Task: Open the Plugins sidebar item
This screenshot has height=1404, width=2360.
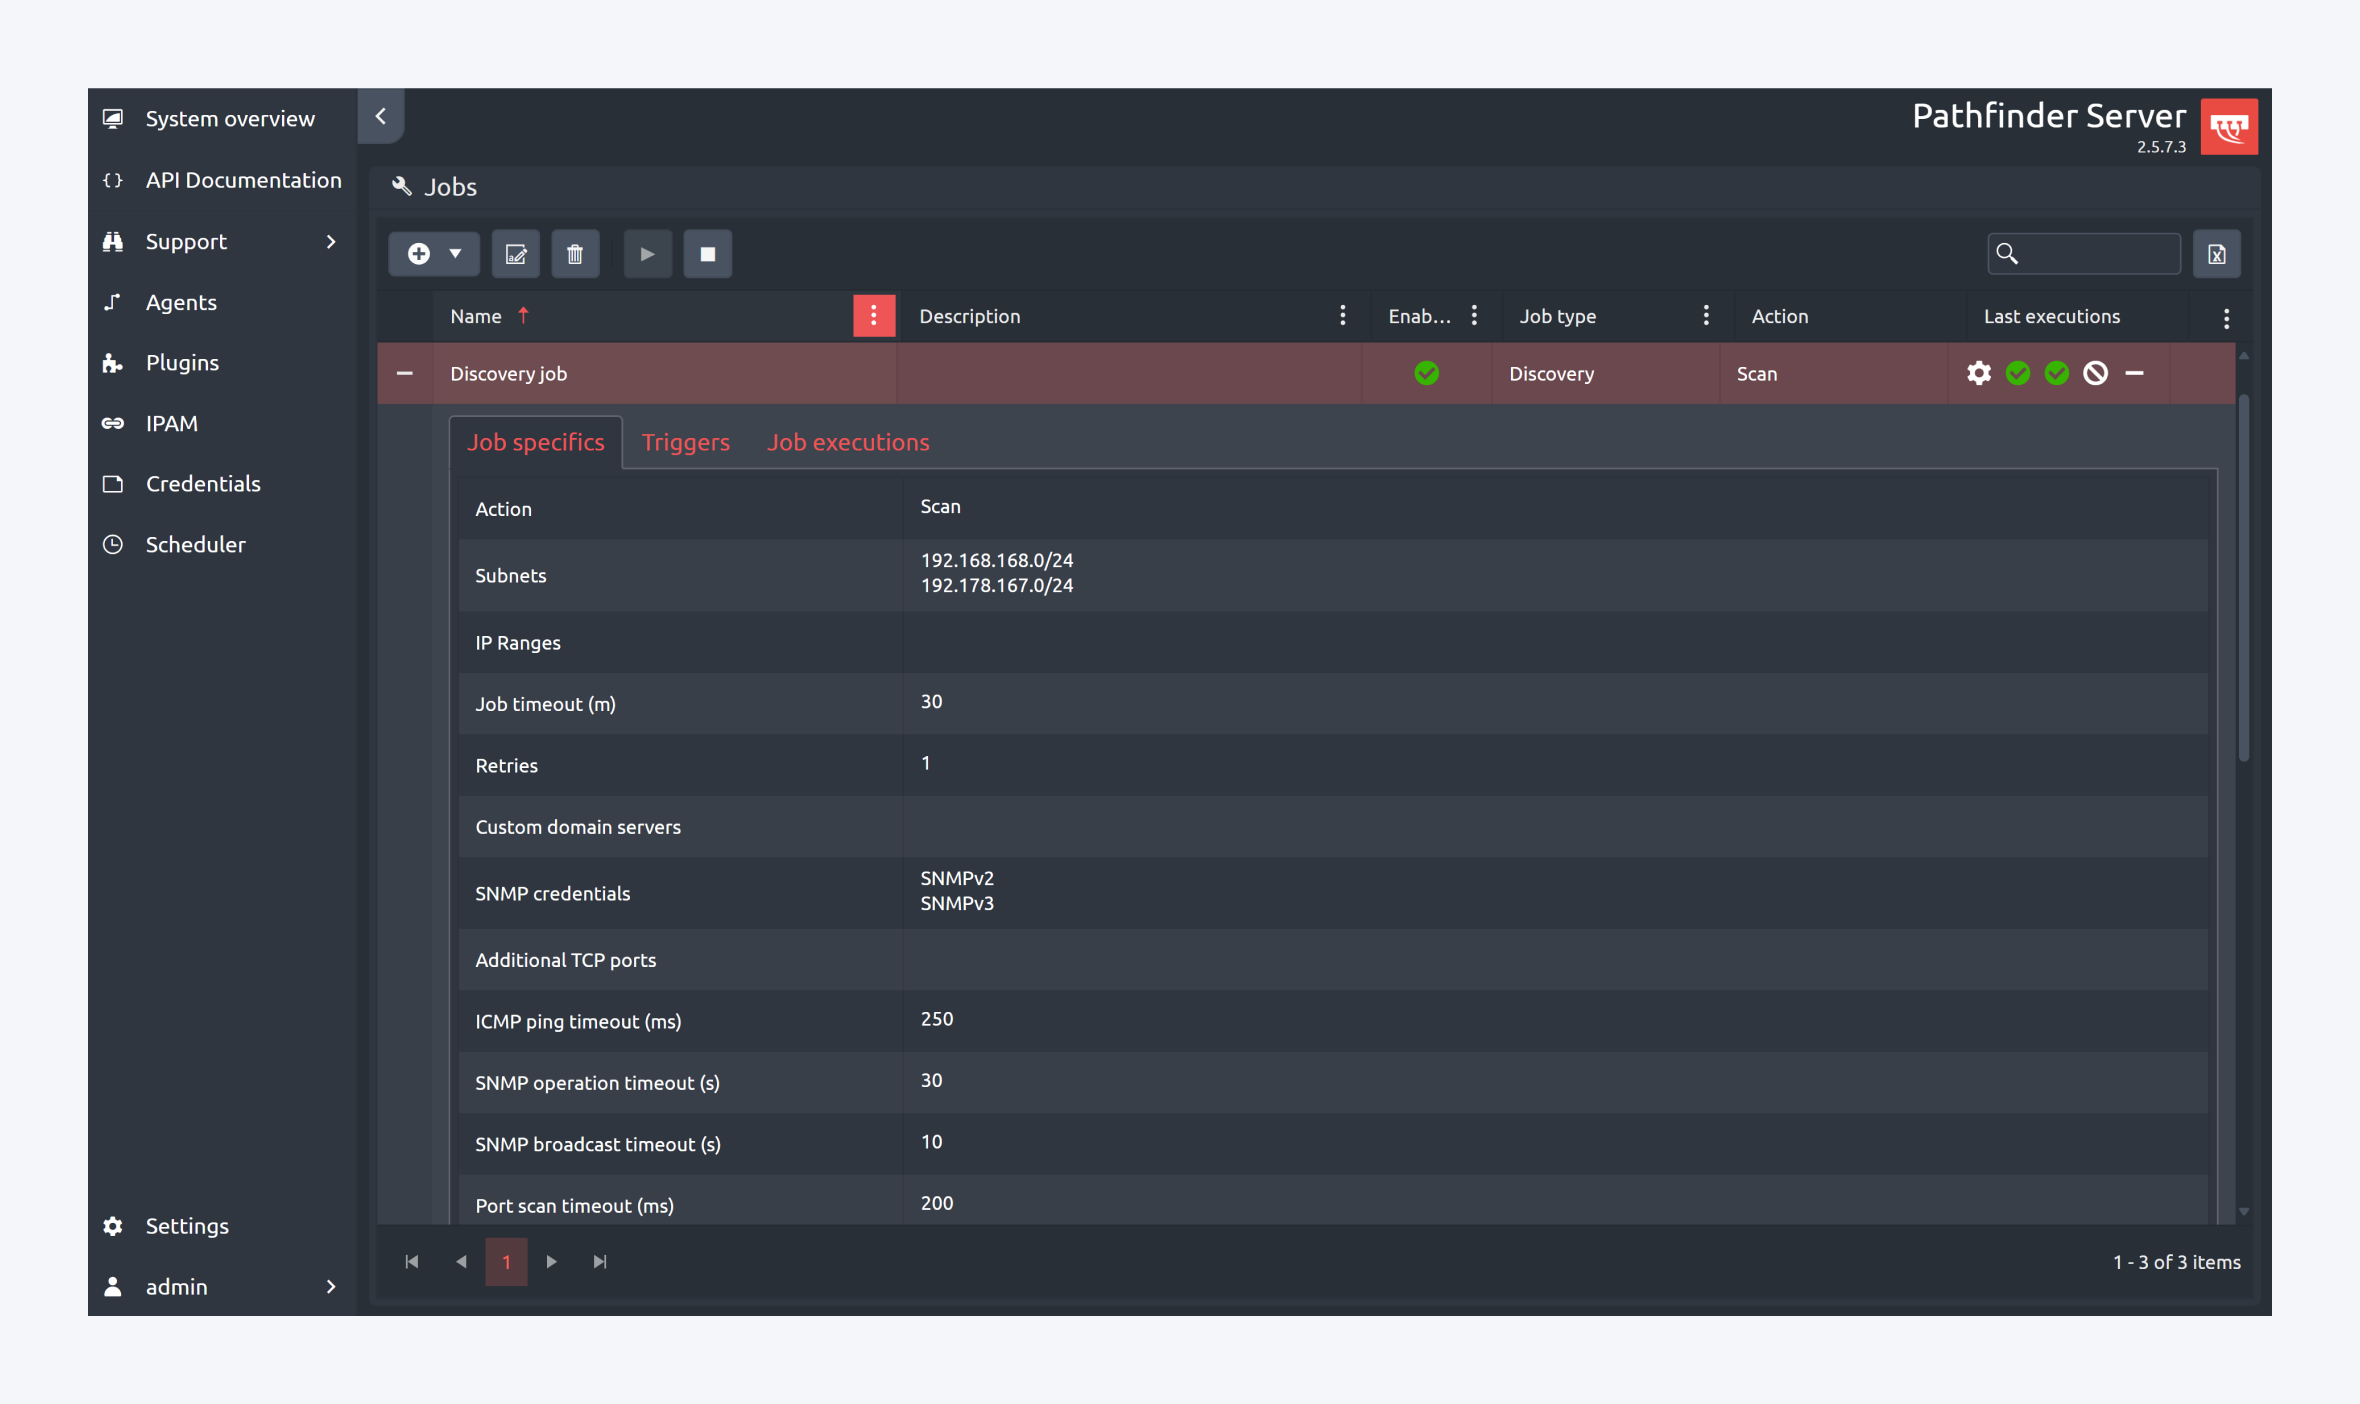Action: 182,363
